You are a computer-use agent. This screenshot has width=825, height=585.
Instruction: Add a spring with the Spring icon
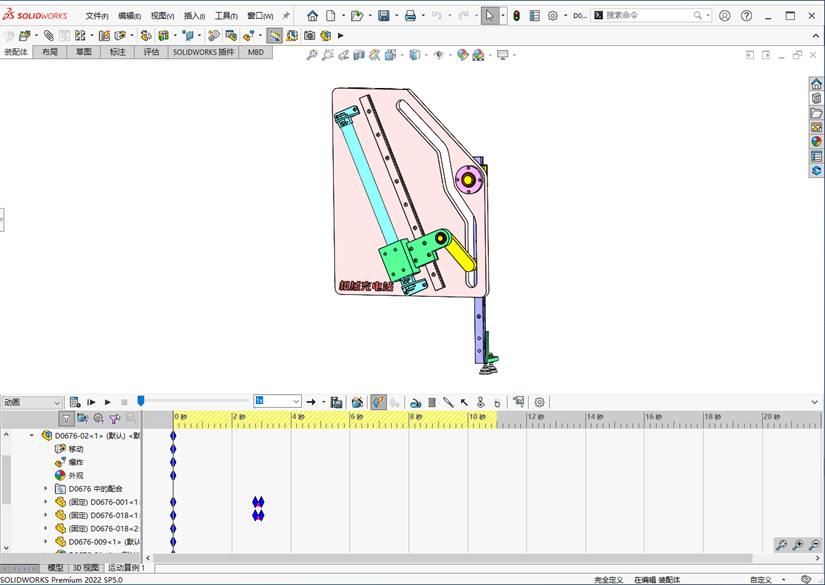[432, 402]
